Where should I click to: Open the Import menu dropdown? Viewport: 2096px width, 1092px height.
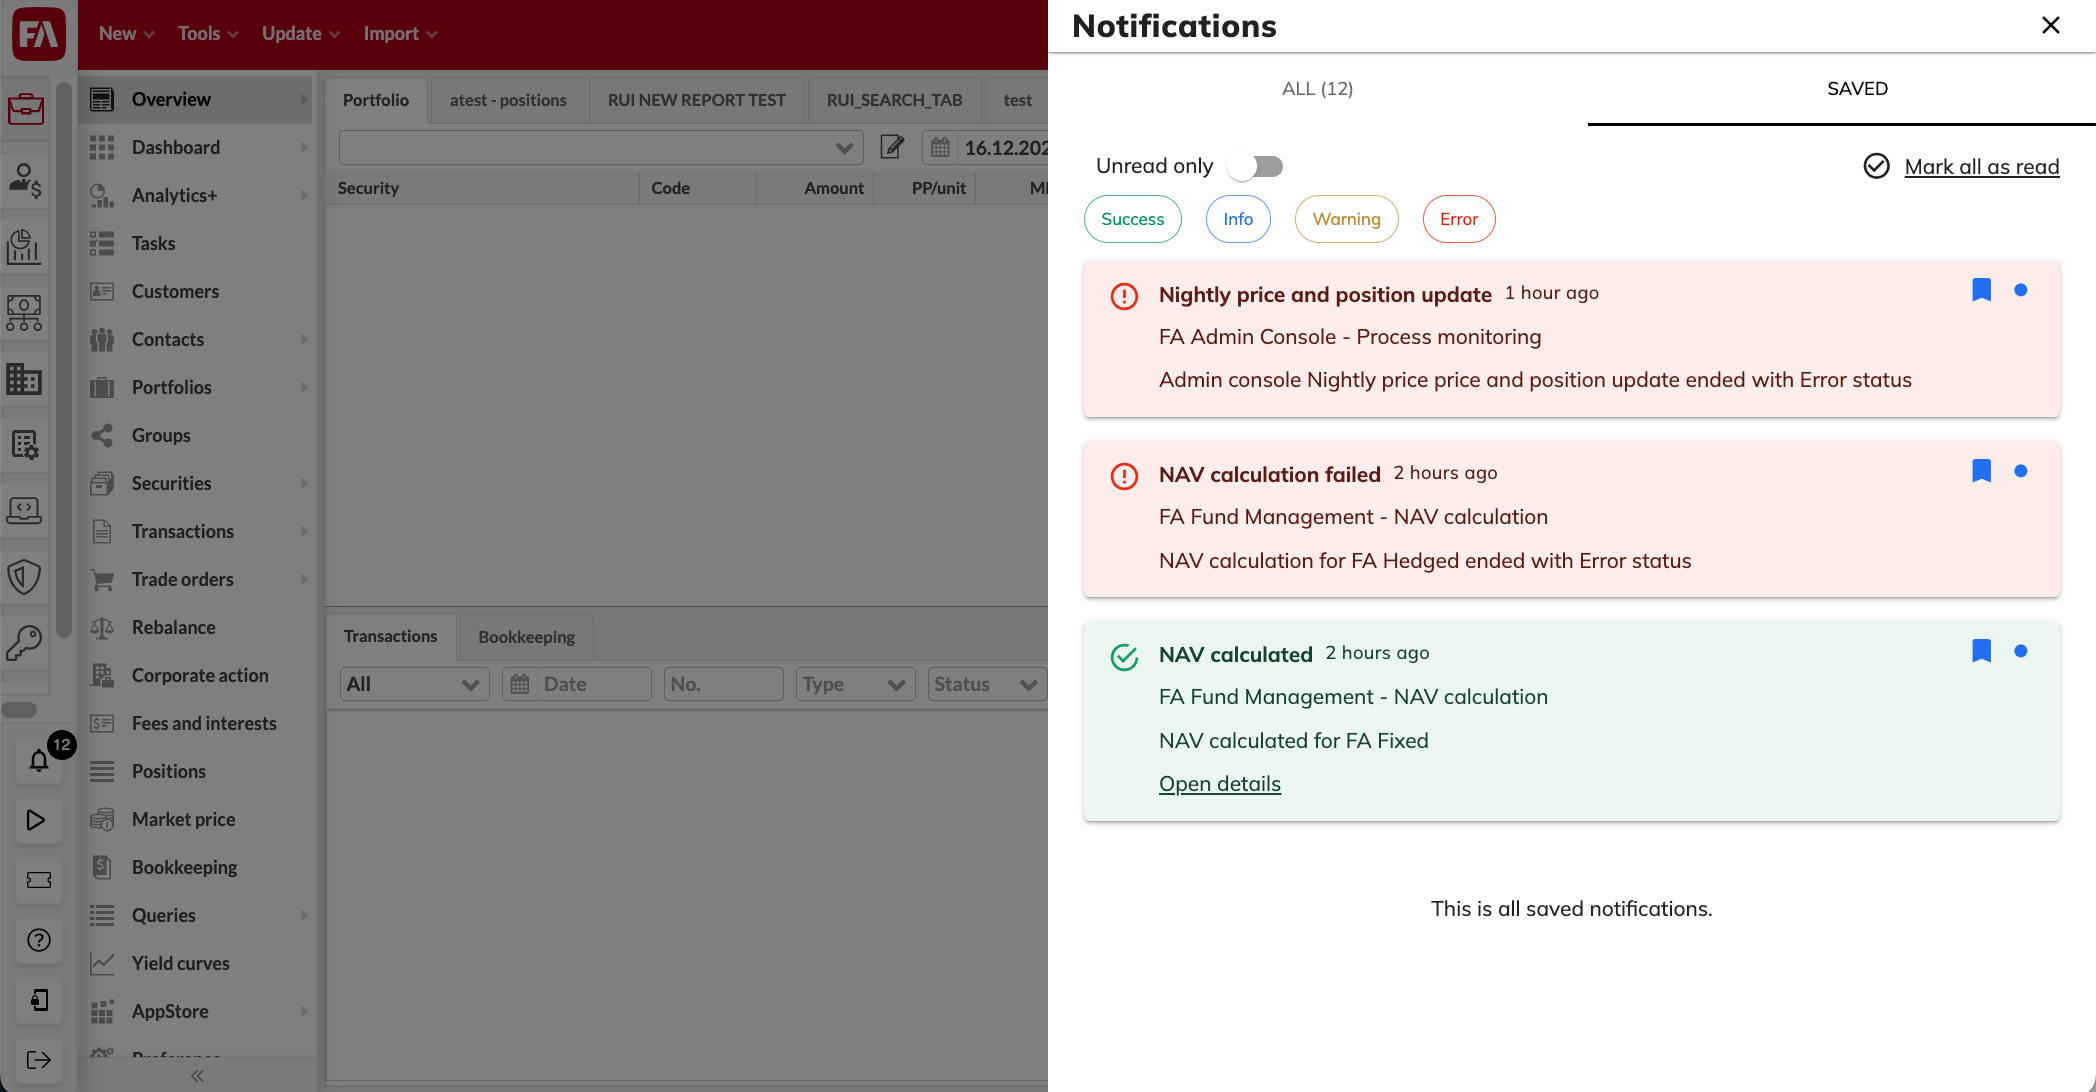click(400, 34)
